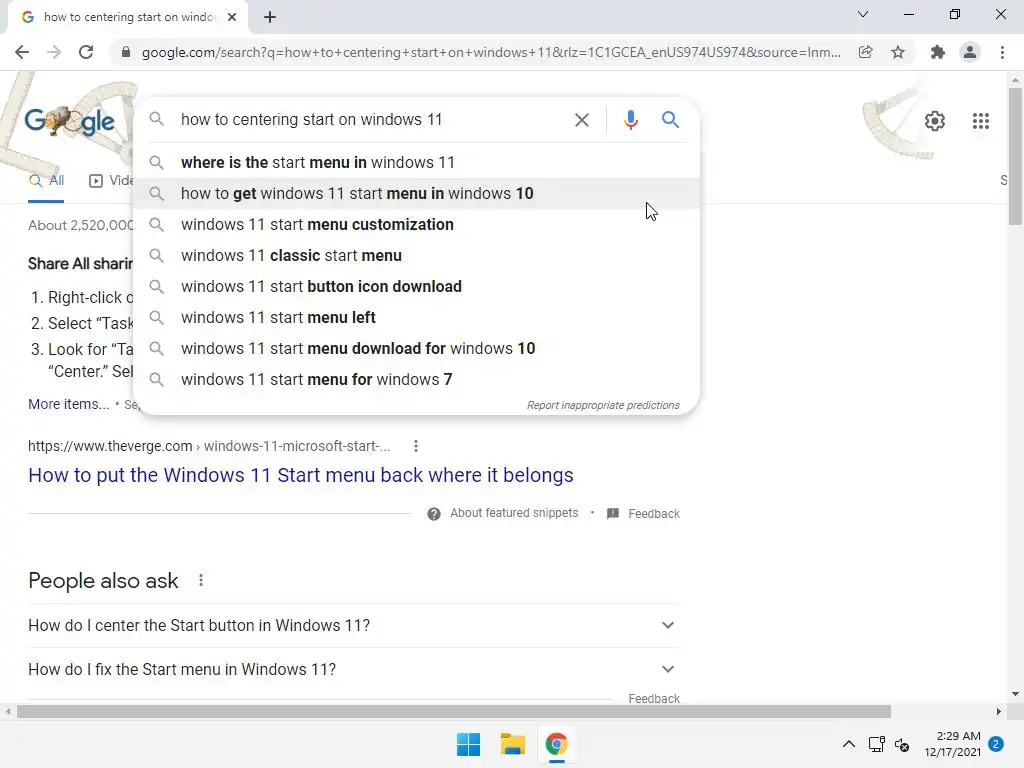Open the tab search chevron in the title bar
The image size is (1024, 768).
point(863,14)
